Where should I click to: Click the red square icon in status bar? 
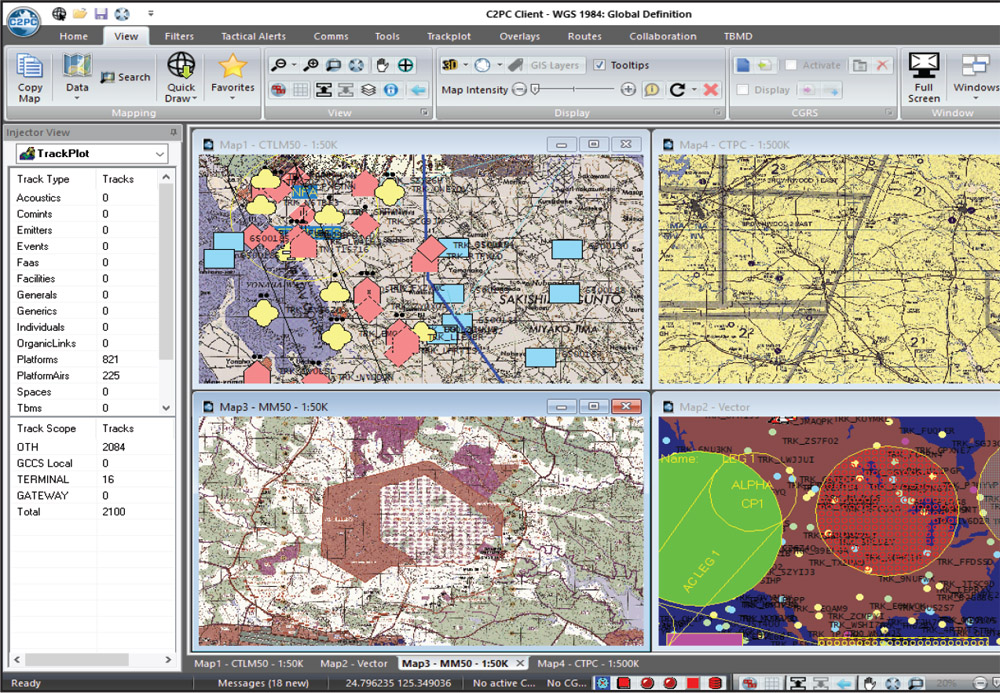693,683
